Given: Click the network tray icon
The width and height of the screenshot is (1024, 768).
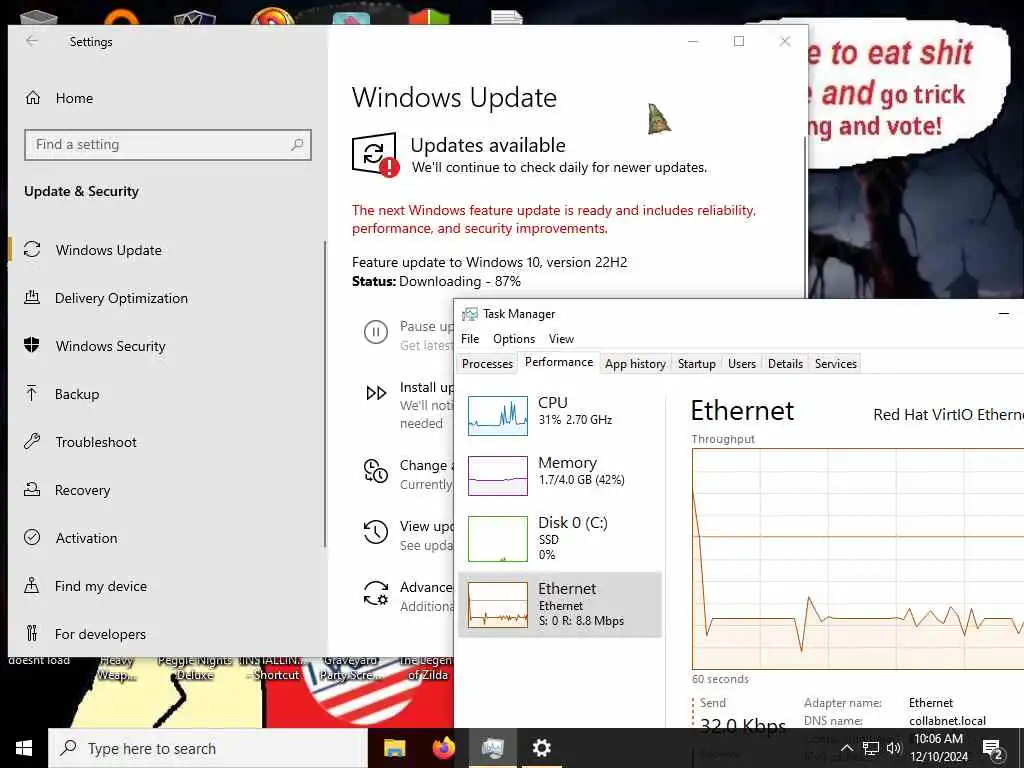Looking at the screenshot, I should (x=870, y=748).
